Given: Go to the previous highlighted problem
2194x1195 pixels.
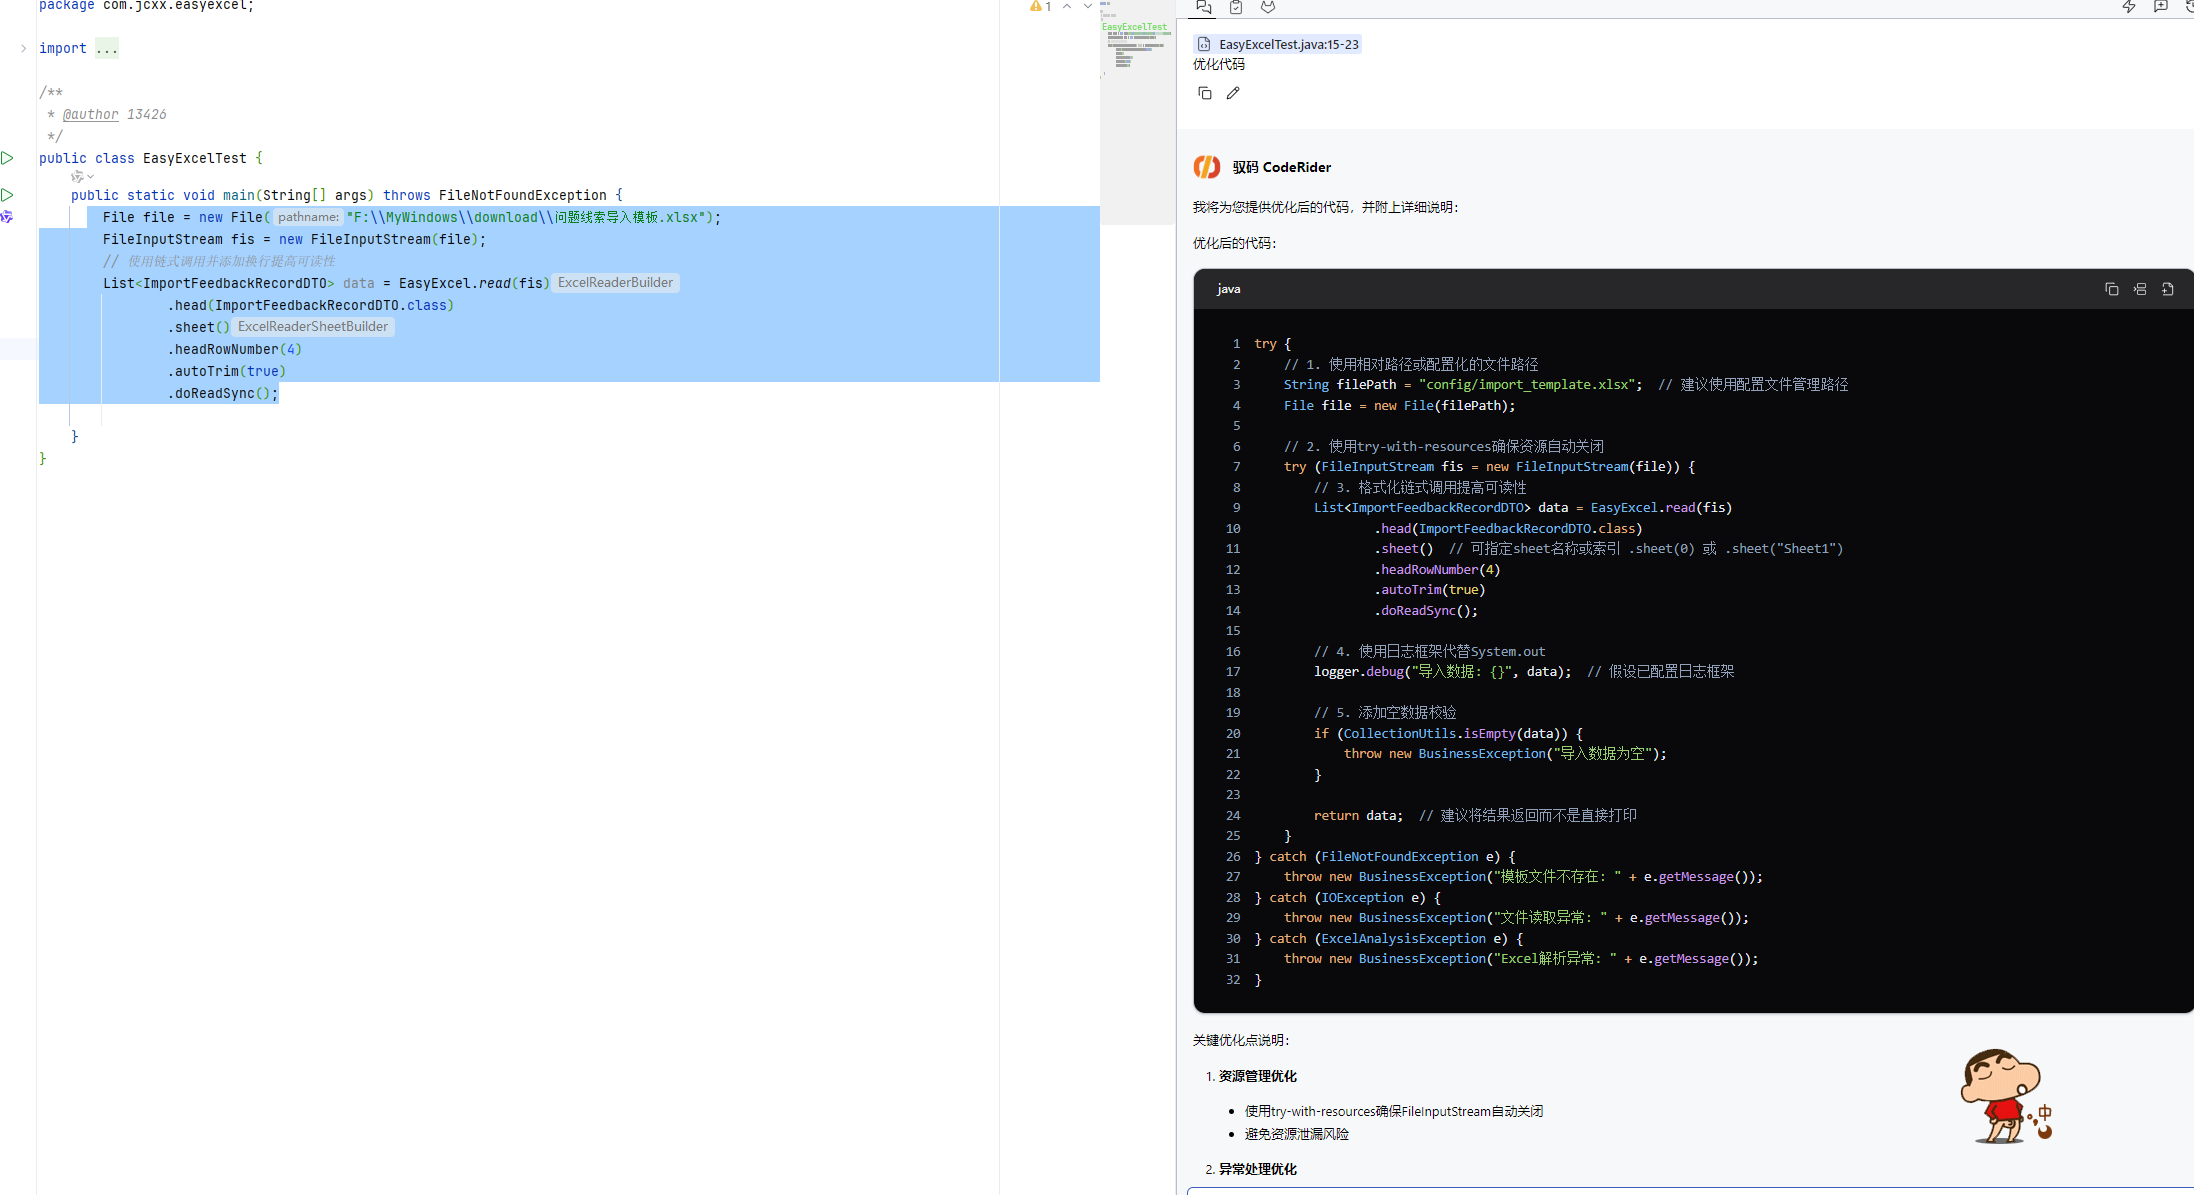Looking at the screenshot, I should point(1067,7).
